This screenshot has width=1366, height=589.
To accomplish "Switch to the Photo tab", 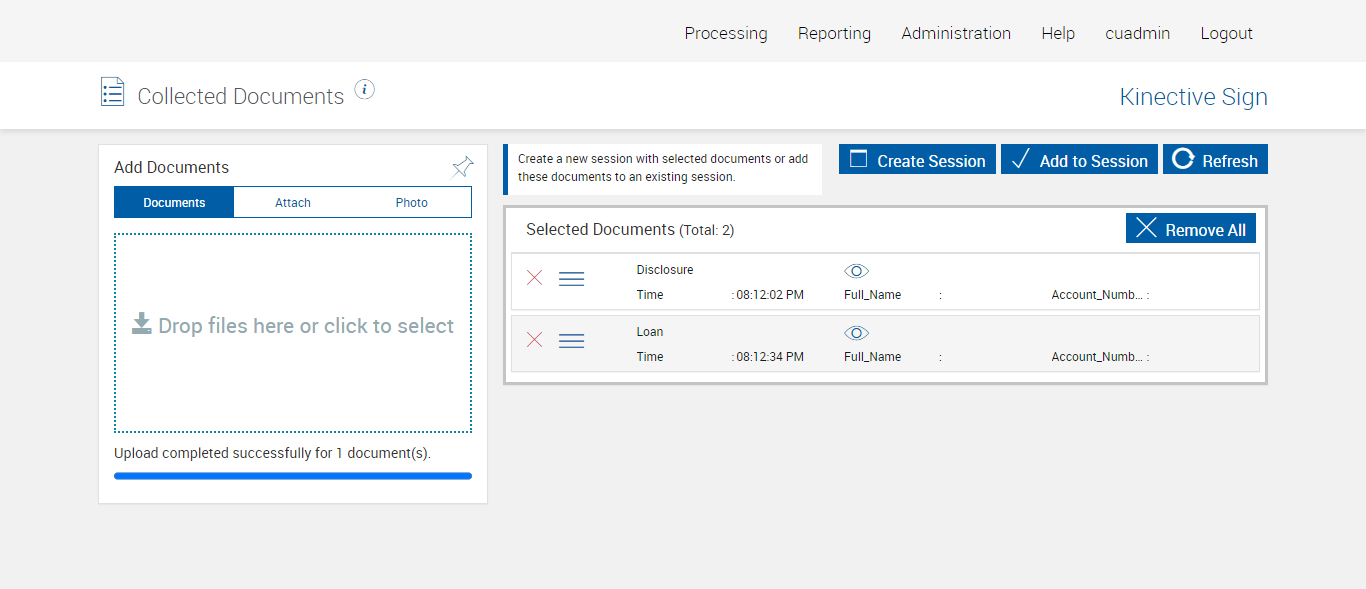I will (x=411, y=202).
